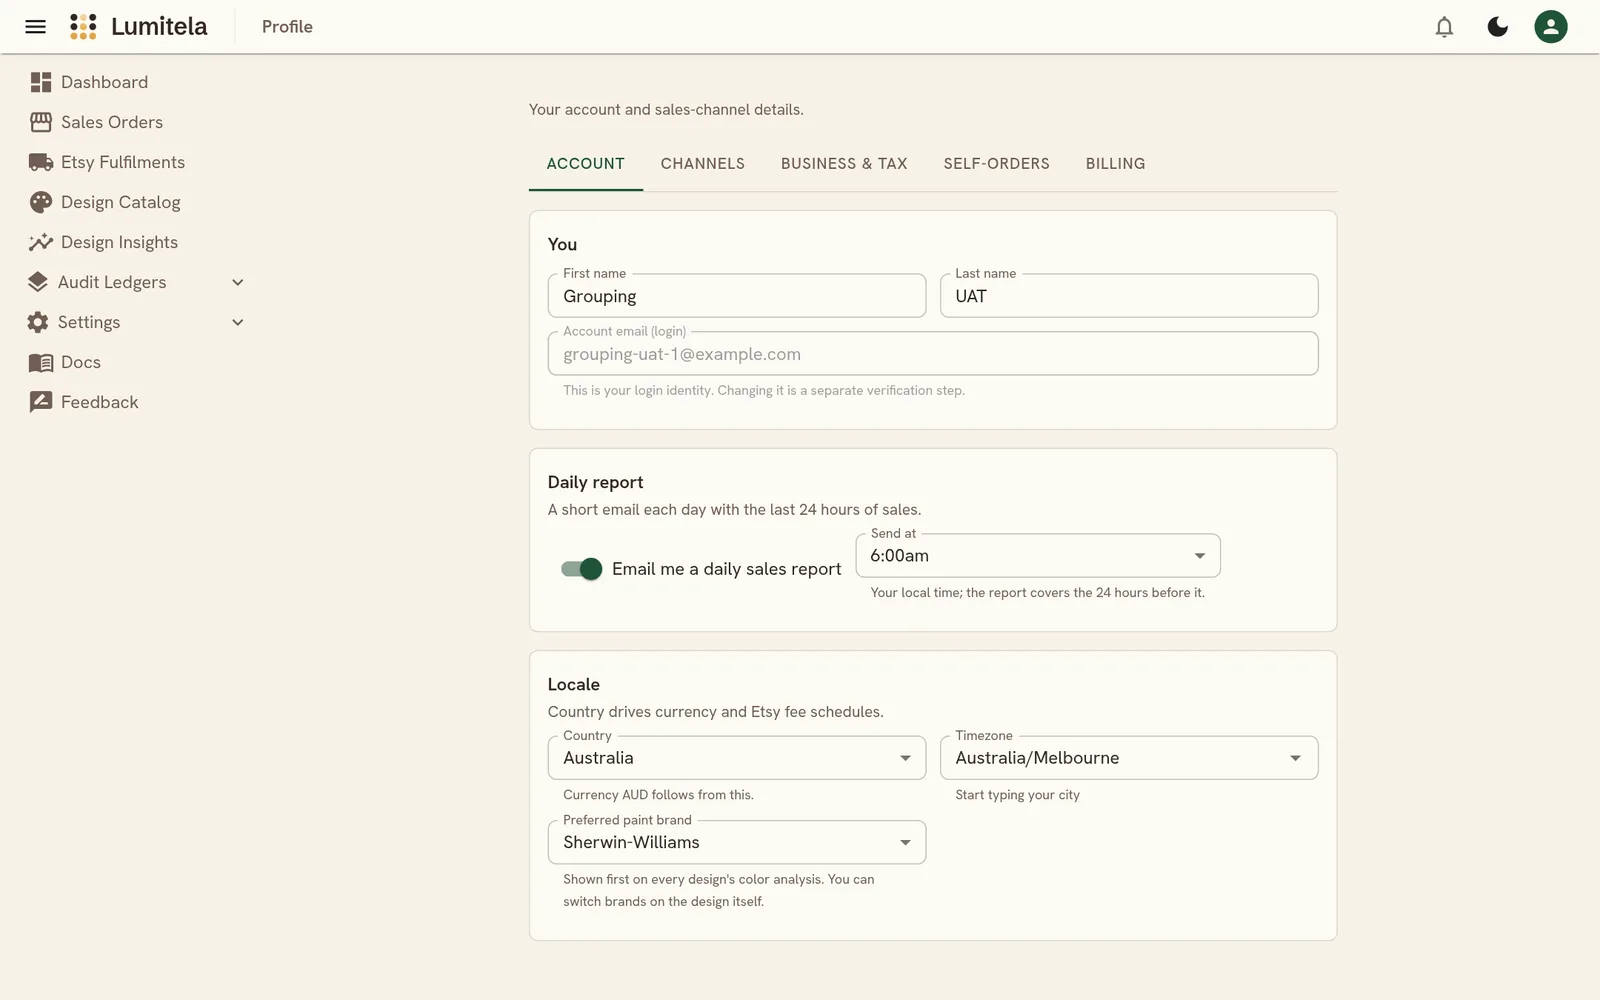The height and width of the screenshot is (1000, 1600).
Task: Click the Lumitela brand name
Action: point(159,27)
